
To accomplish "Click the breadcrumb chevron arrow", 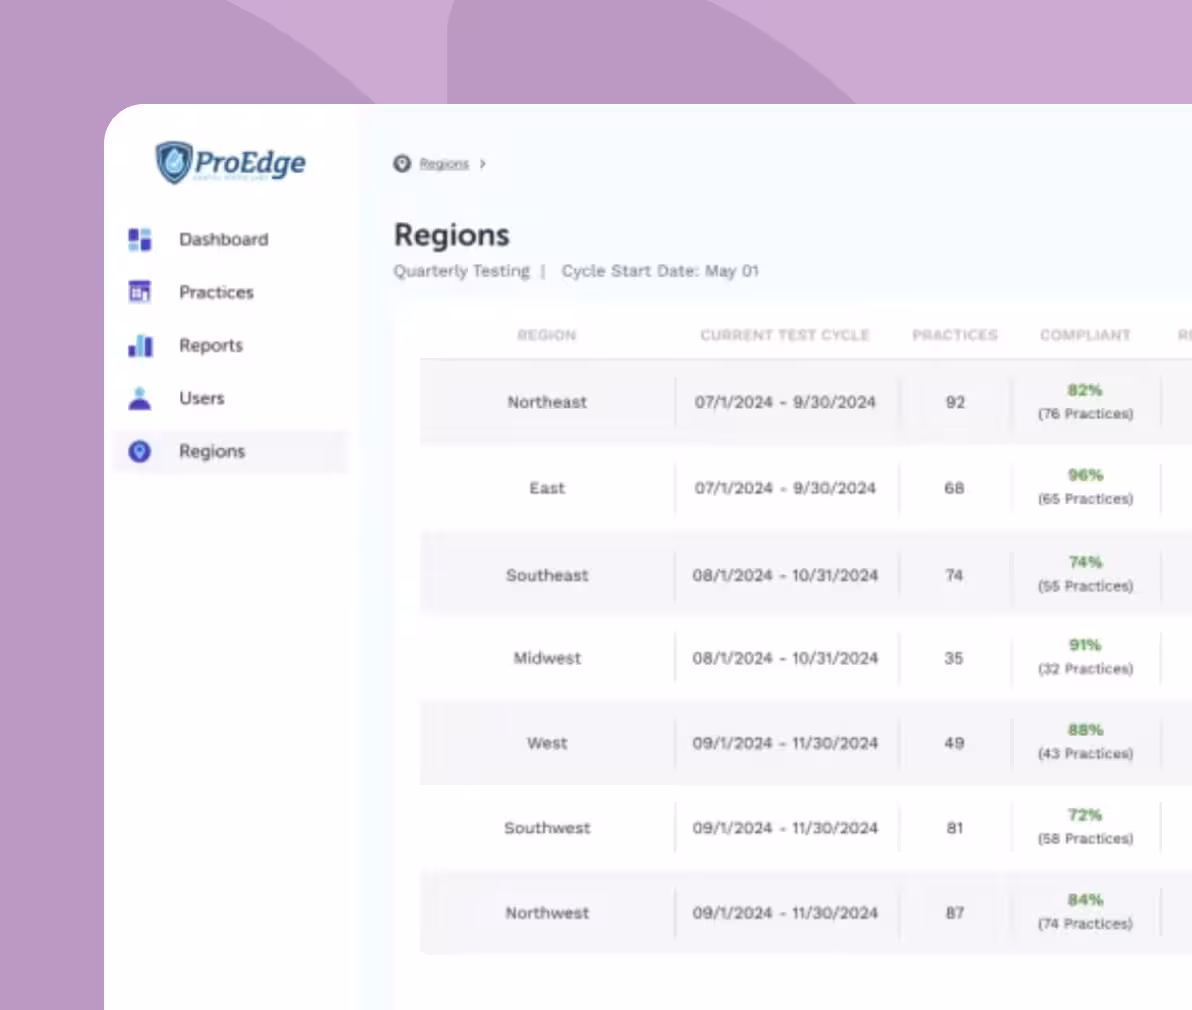I will pos(483,164).
